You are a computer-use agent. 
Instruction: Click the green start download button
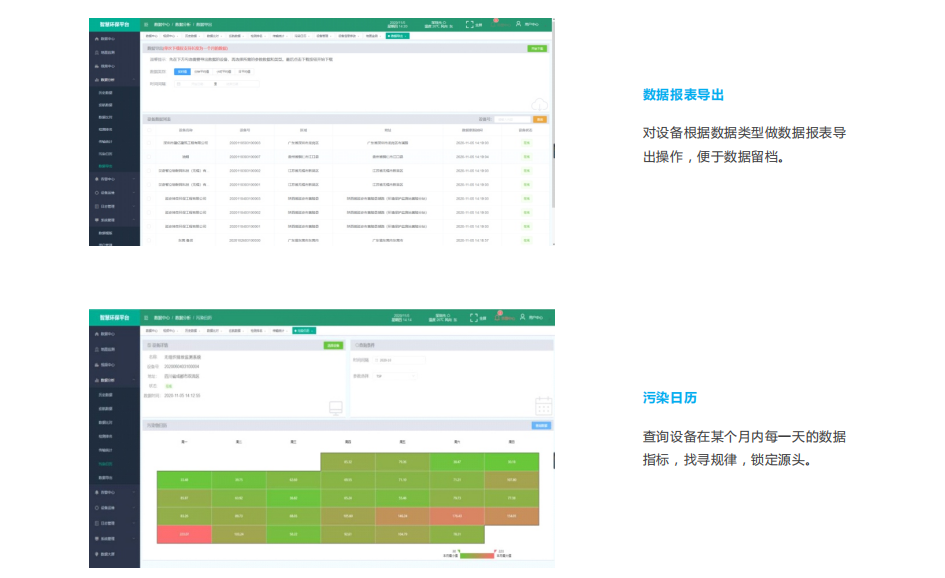click(537, 47)
